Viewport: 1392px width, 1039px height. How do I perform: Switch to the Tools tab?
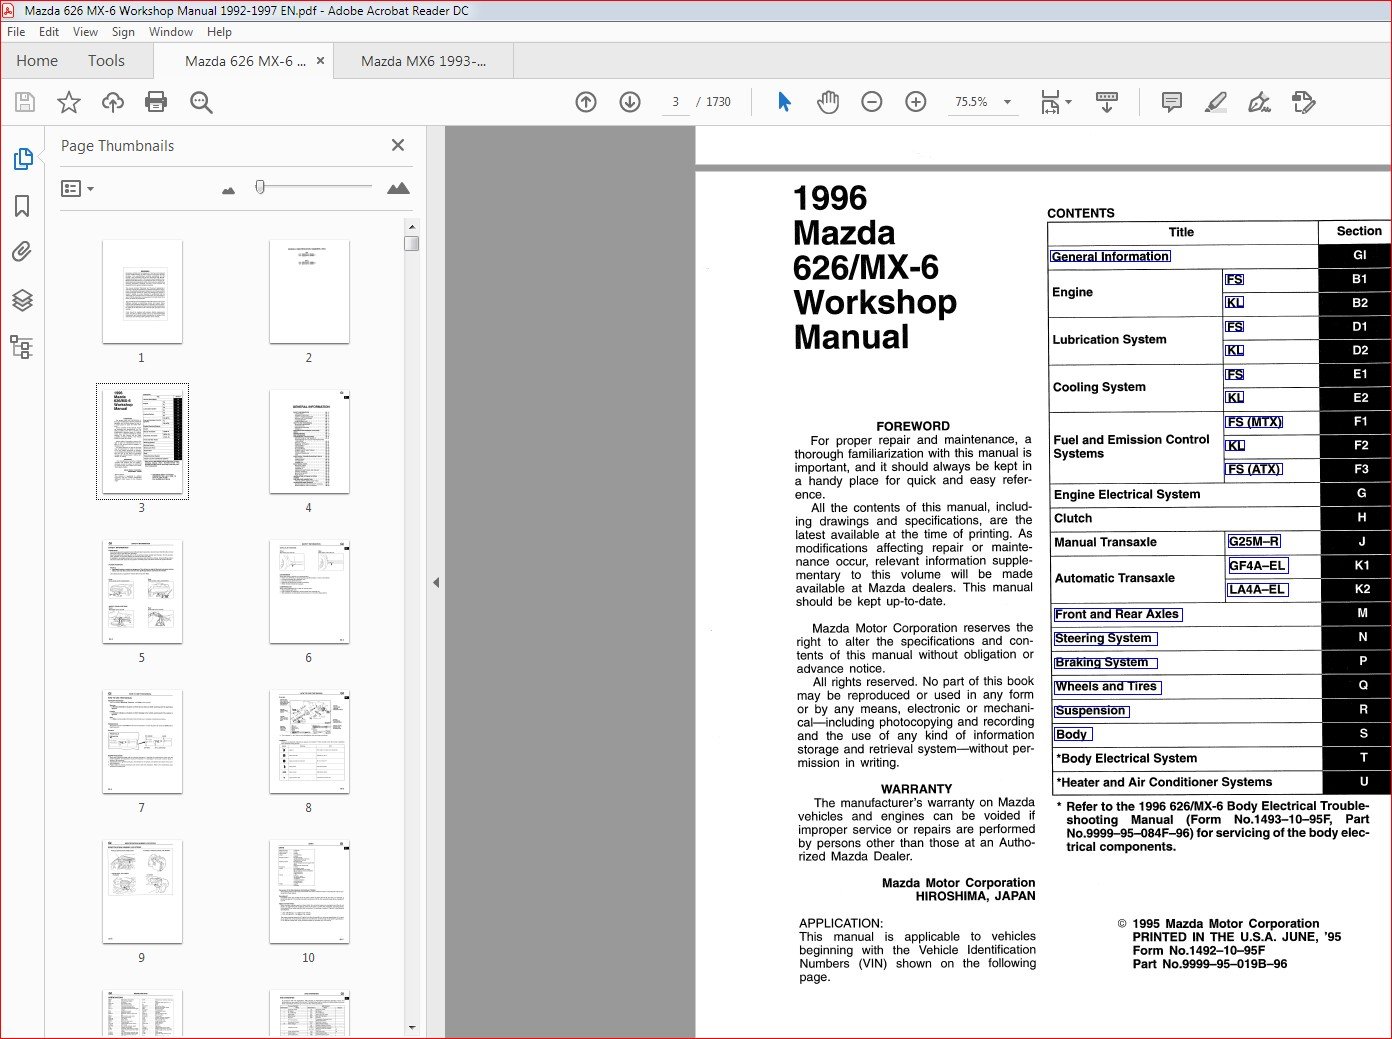click(106, 60)
